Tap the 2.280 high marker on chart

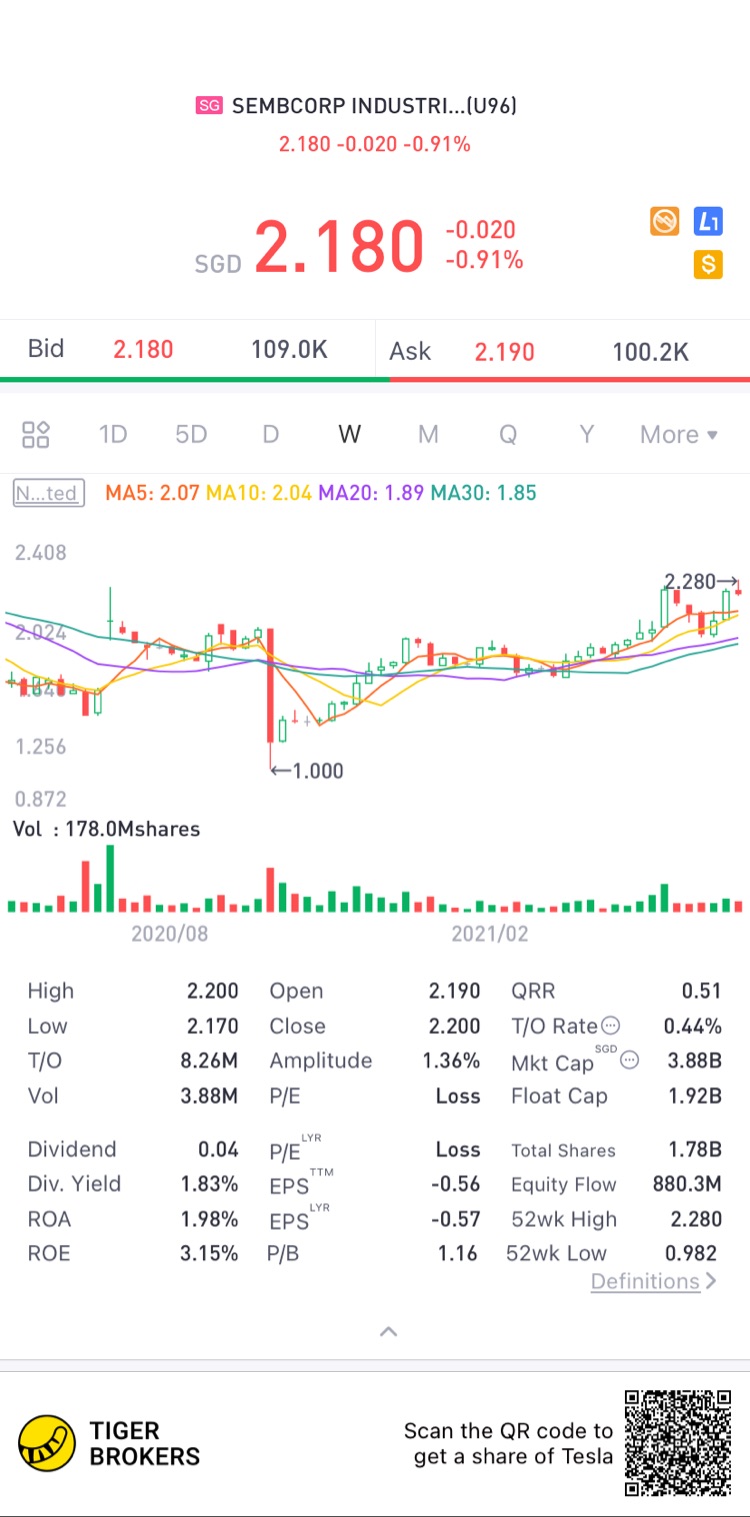point(701,581)
